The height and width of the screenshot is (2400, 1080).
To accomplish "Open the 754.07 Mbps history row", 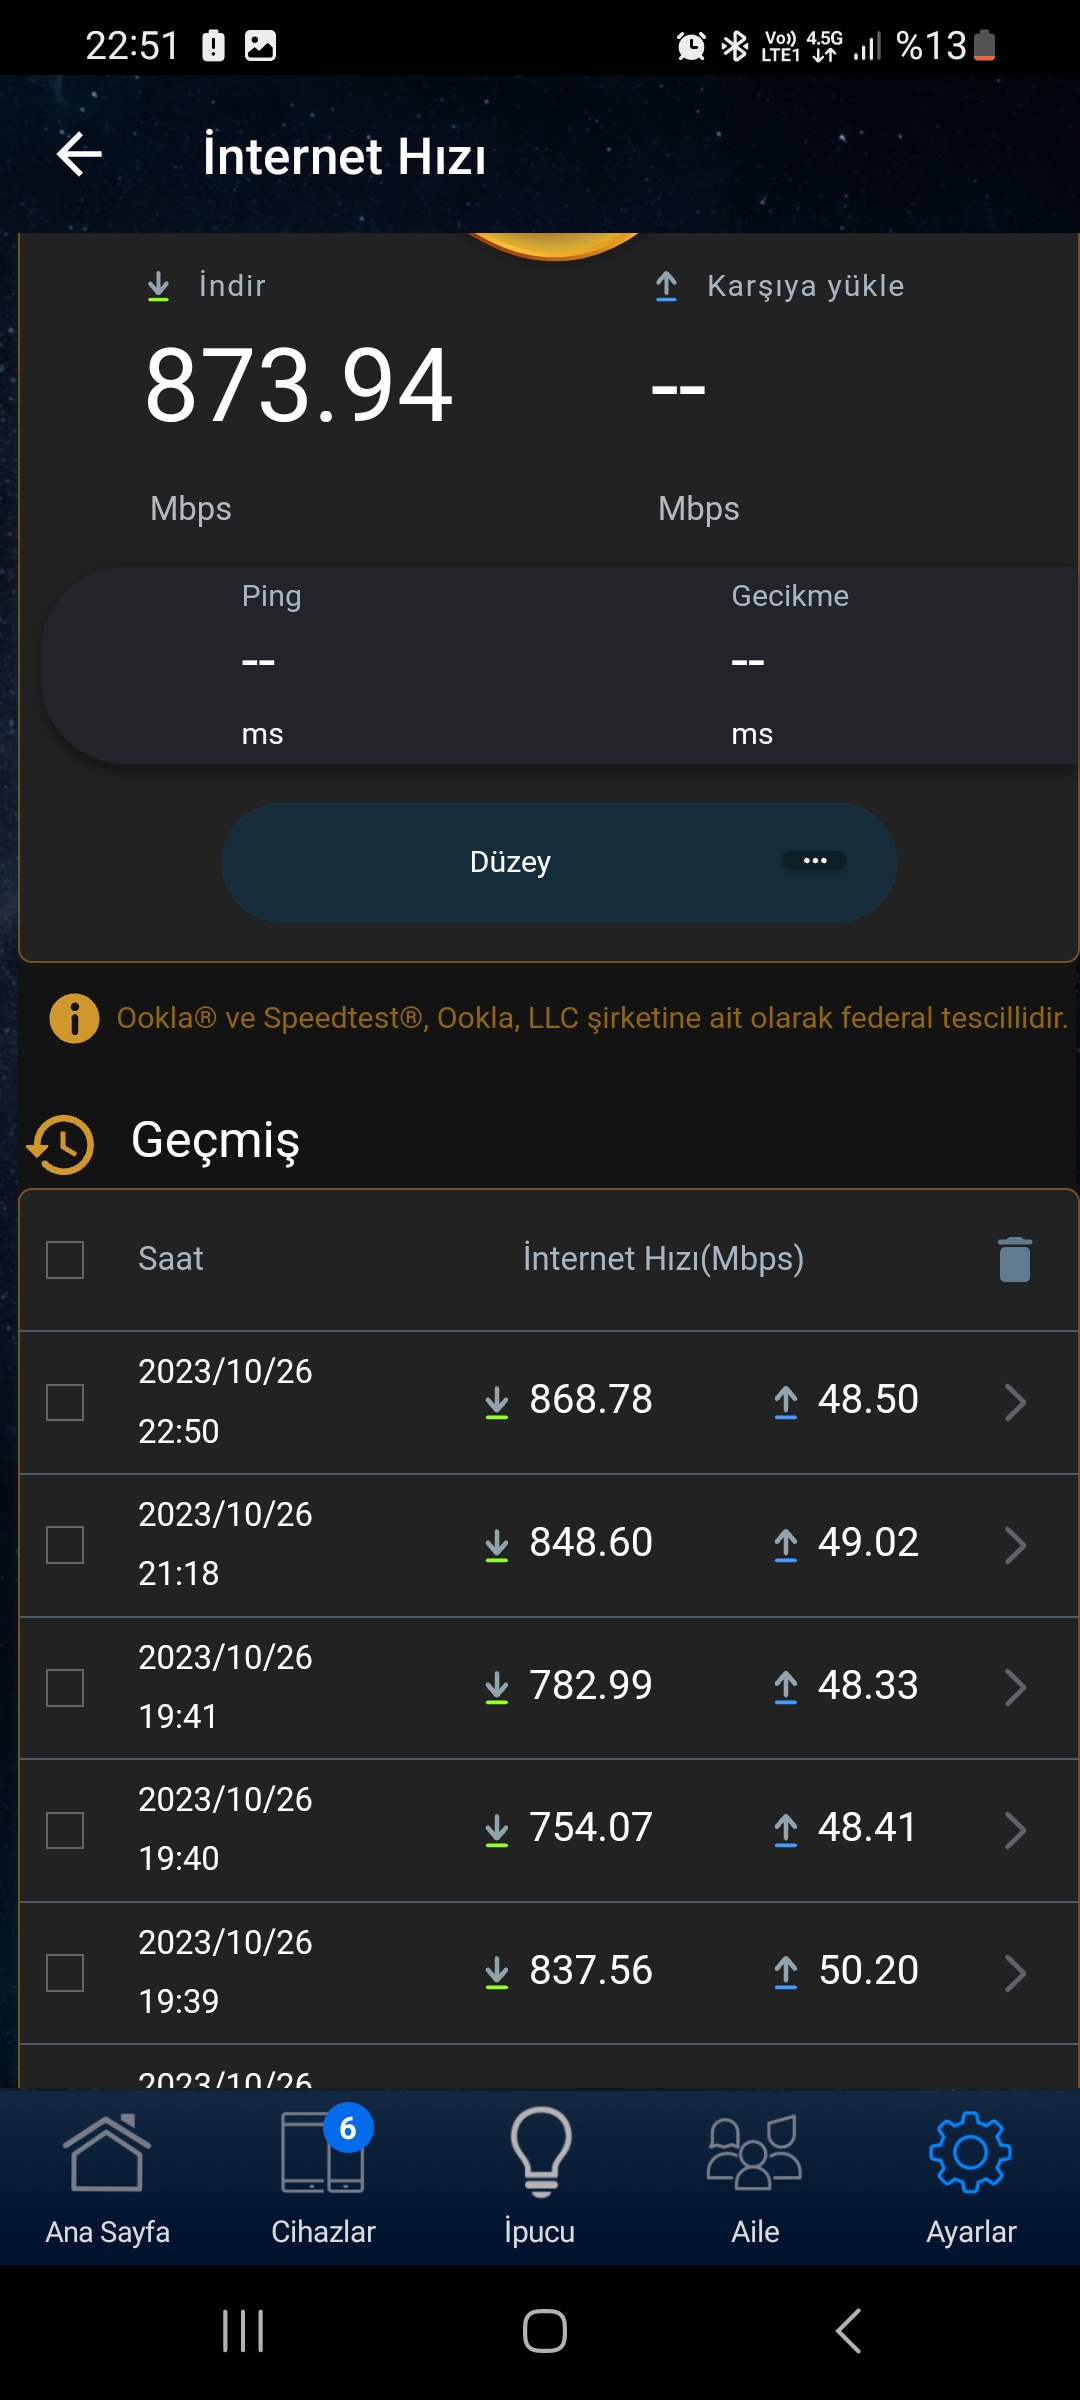I will pyautogui.click(x=548, y=1830).
